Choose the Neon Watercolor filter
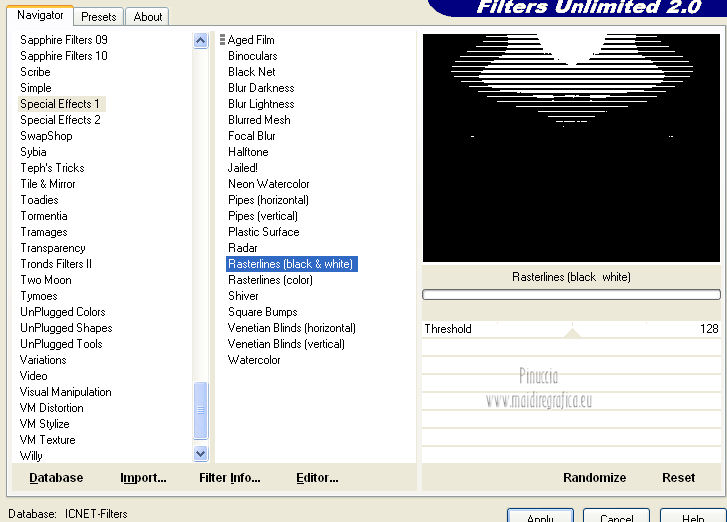The height and width of the screenshot is (522, 727). pyautogui.click(x=268, y=184)
